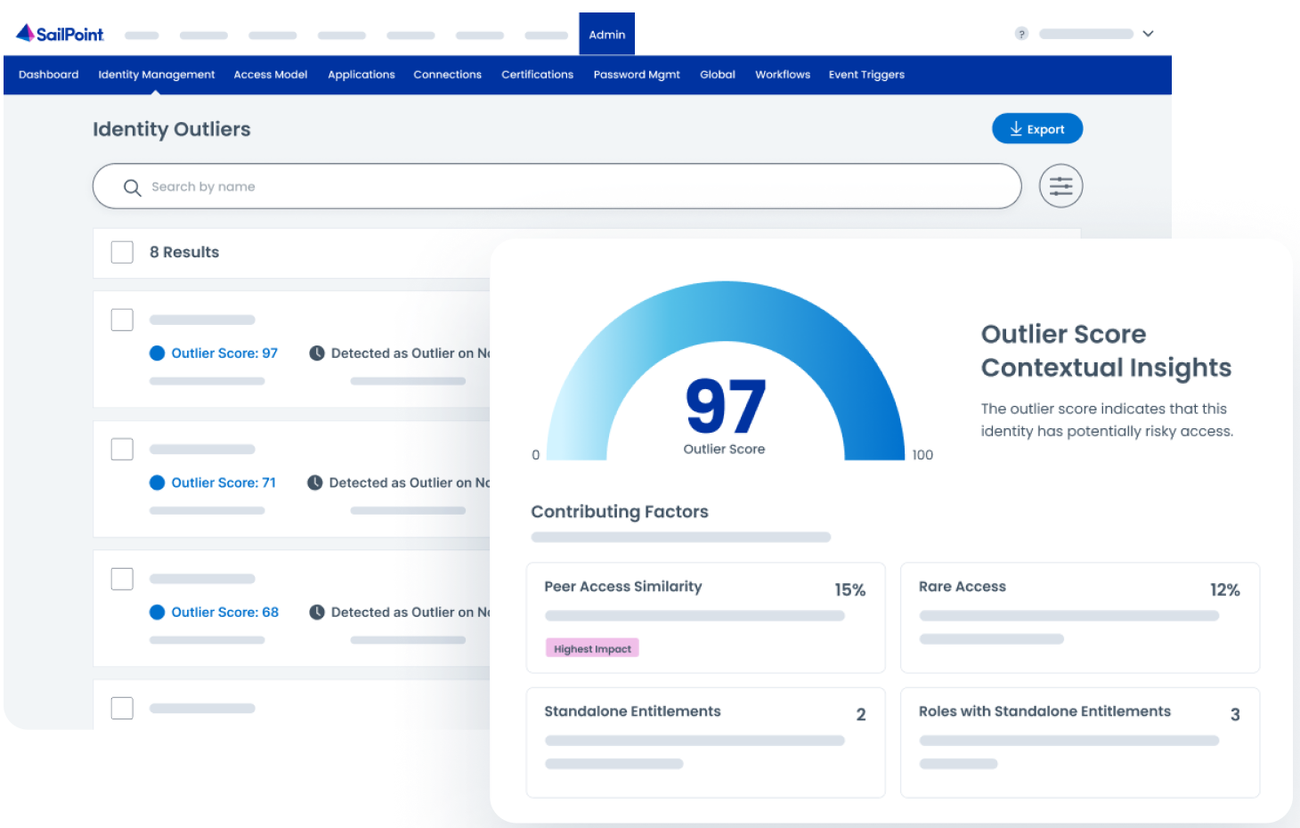Open the help question mark icon

(1021, 34)
